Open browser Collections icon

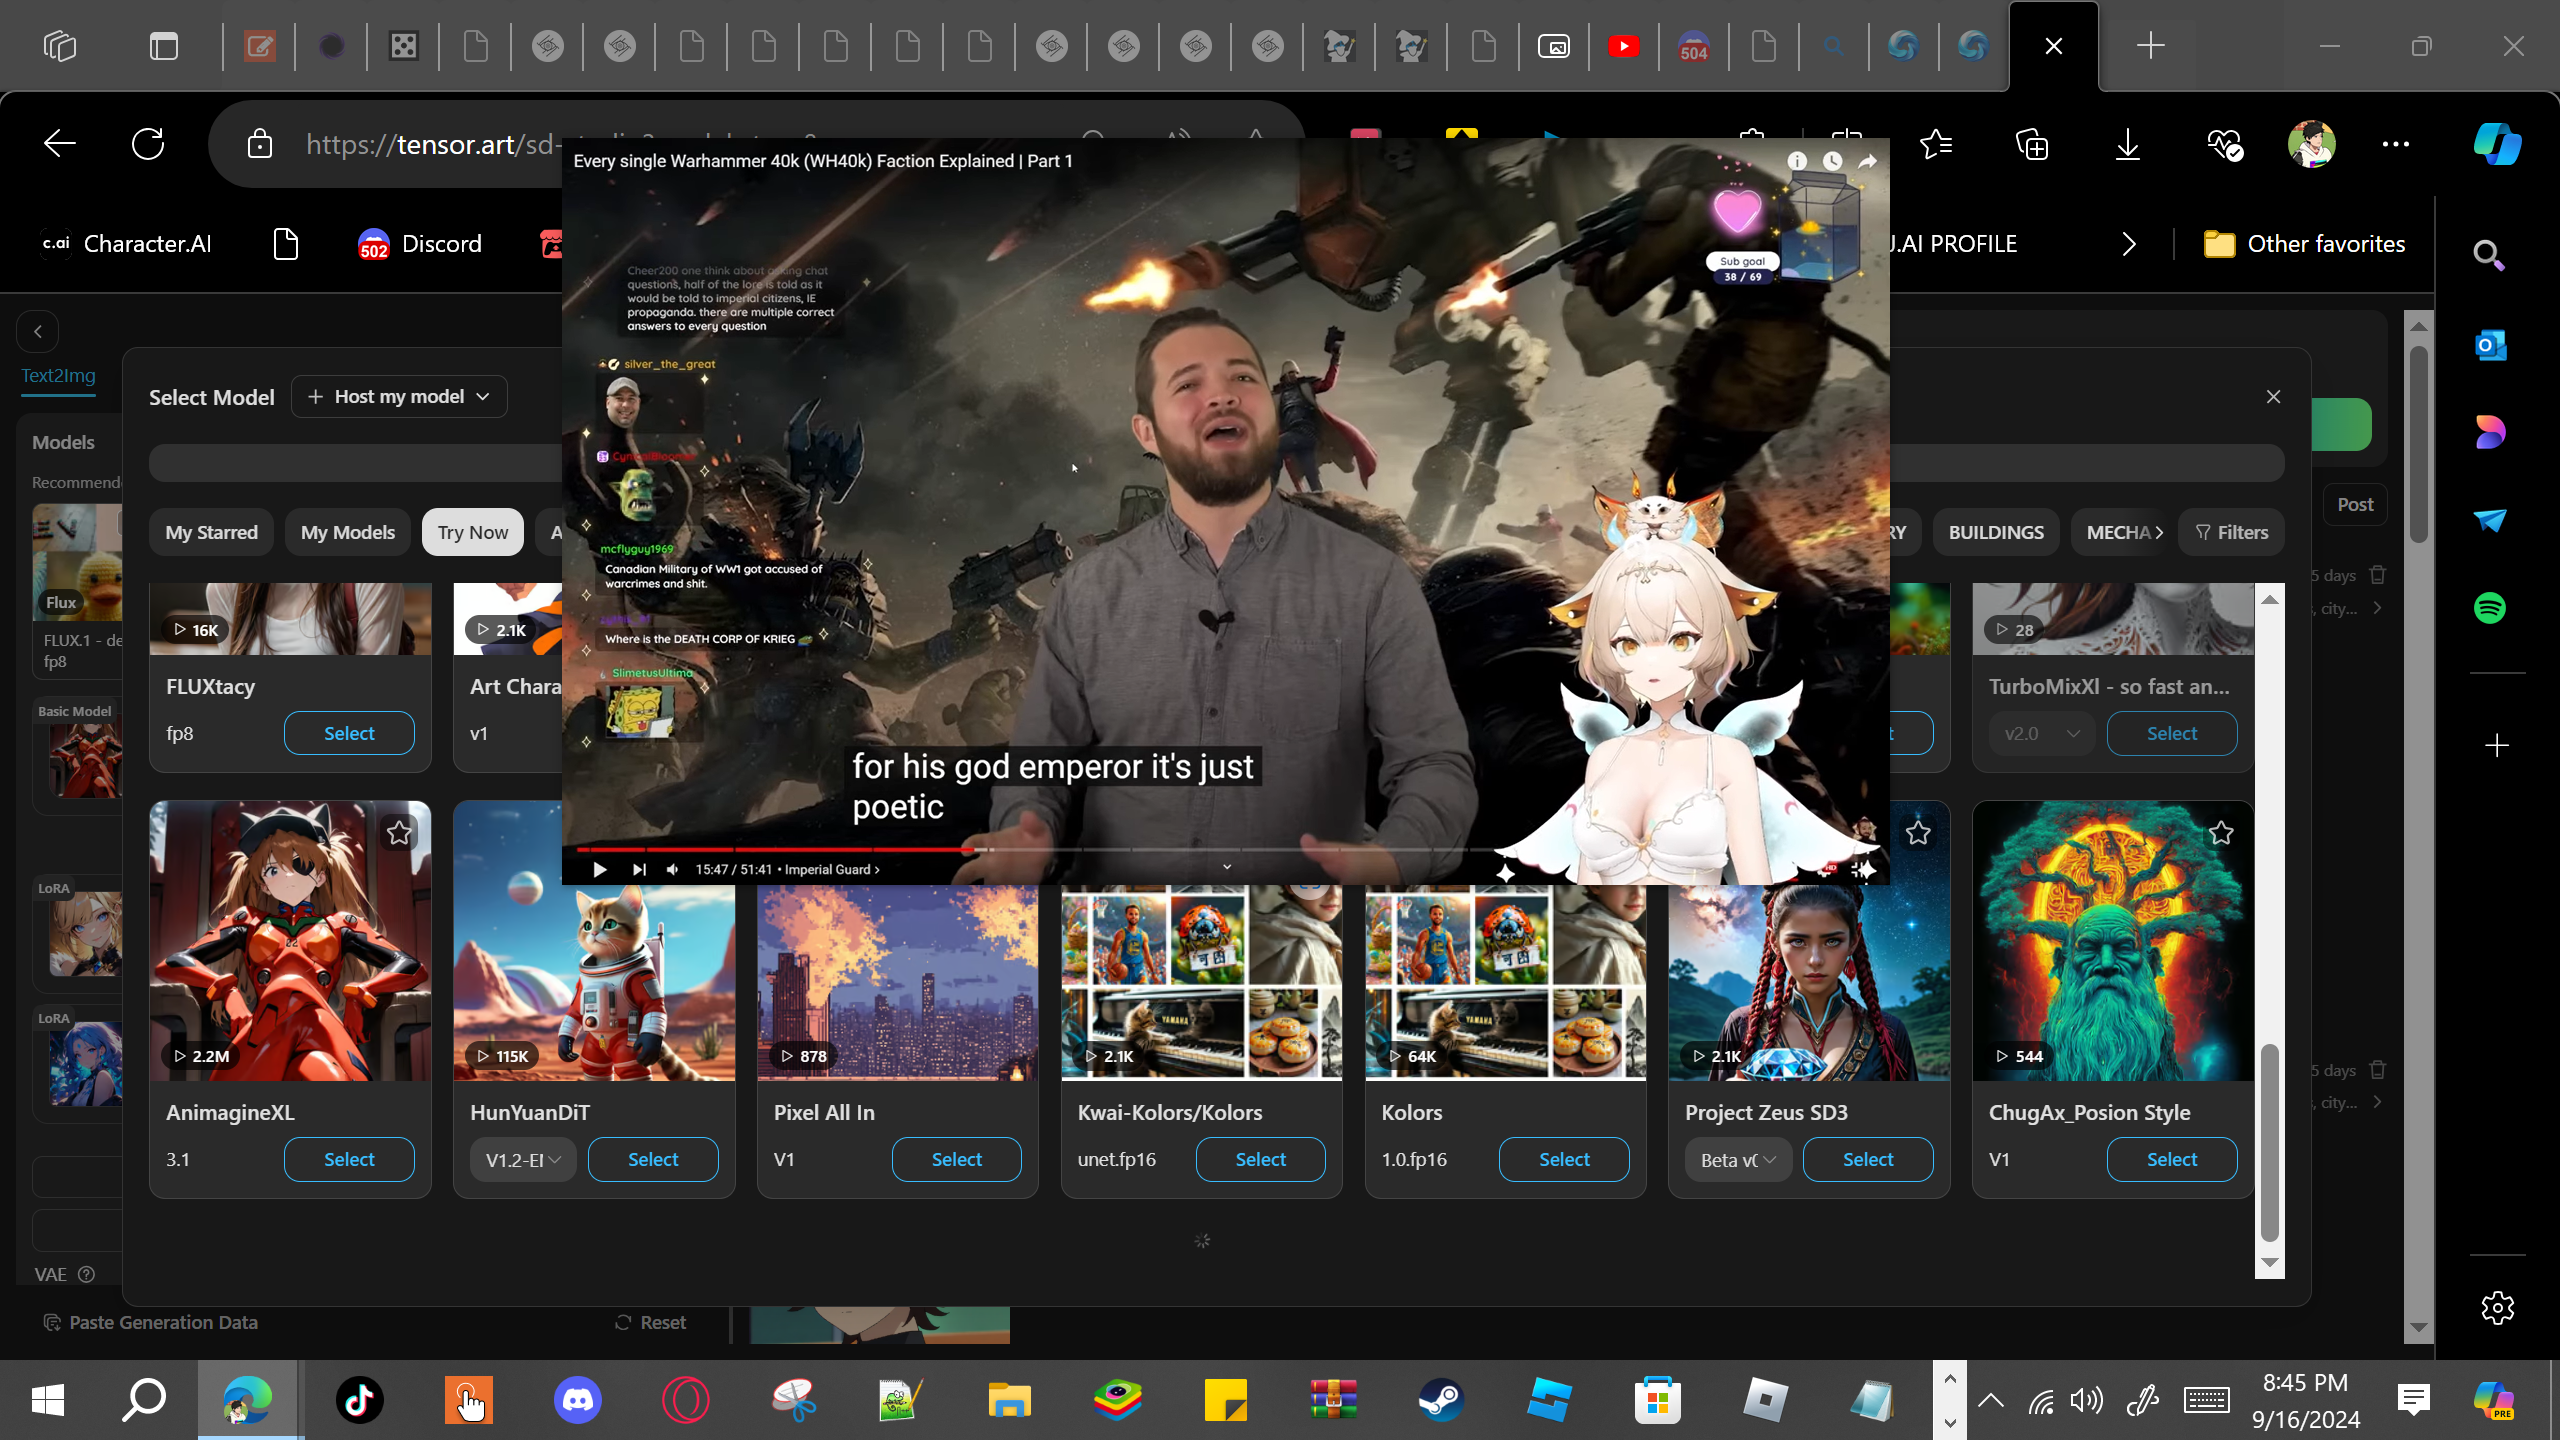click(2032, 145)
